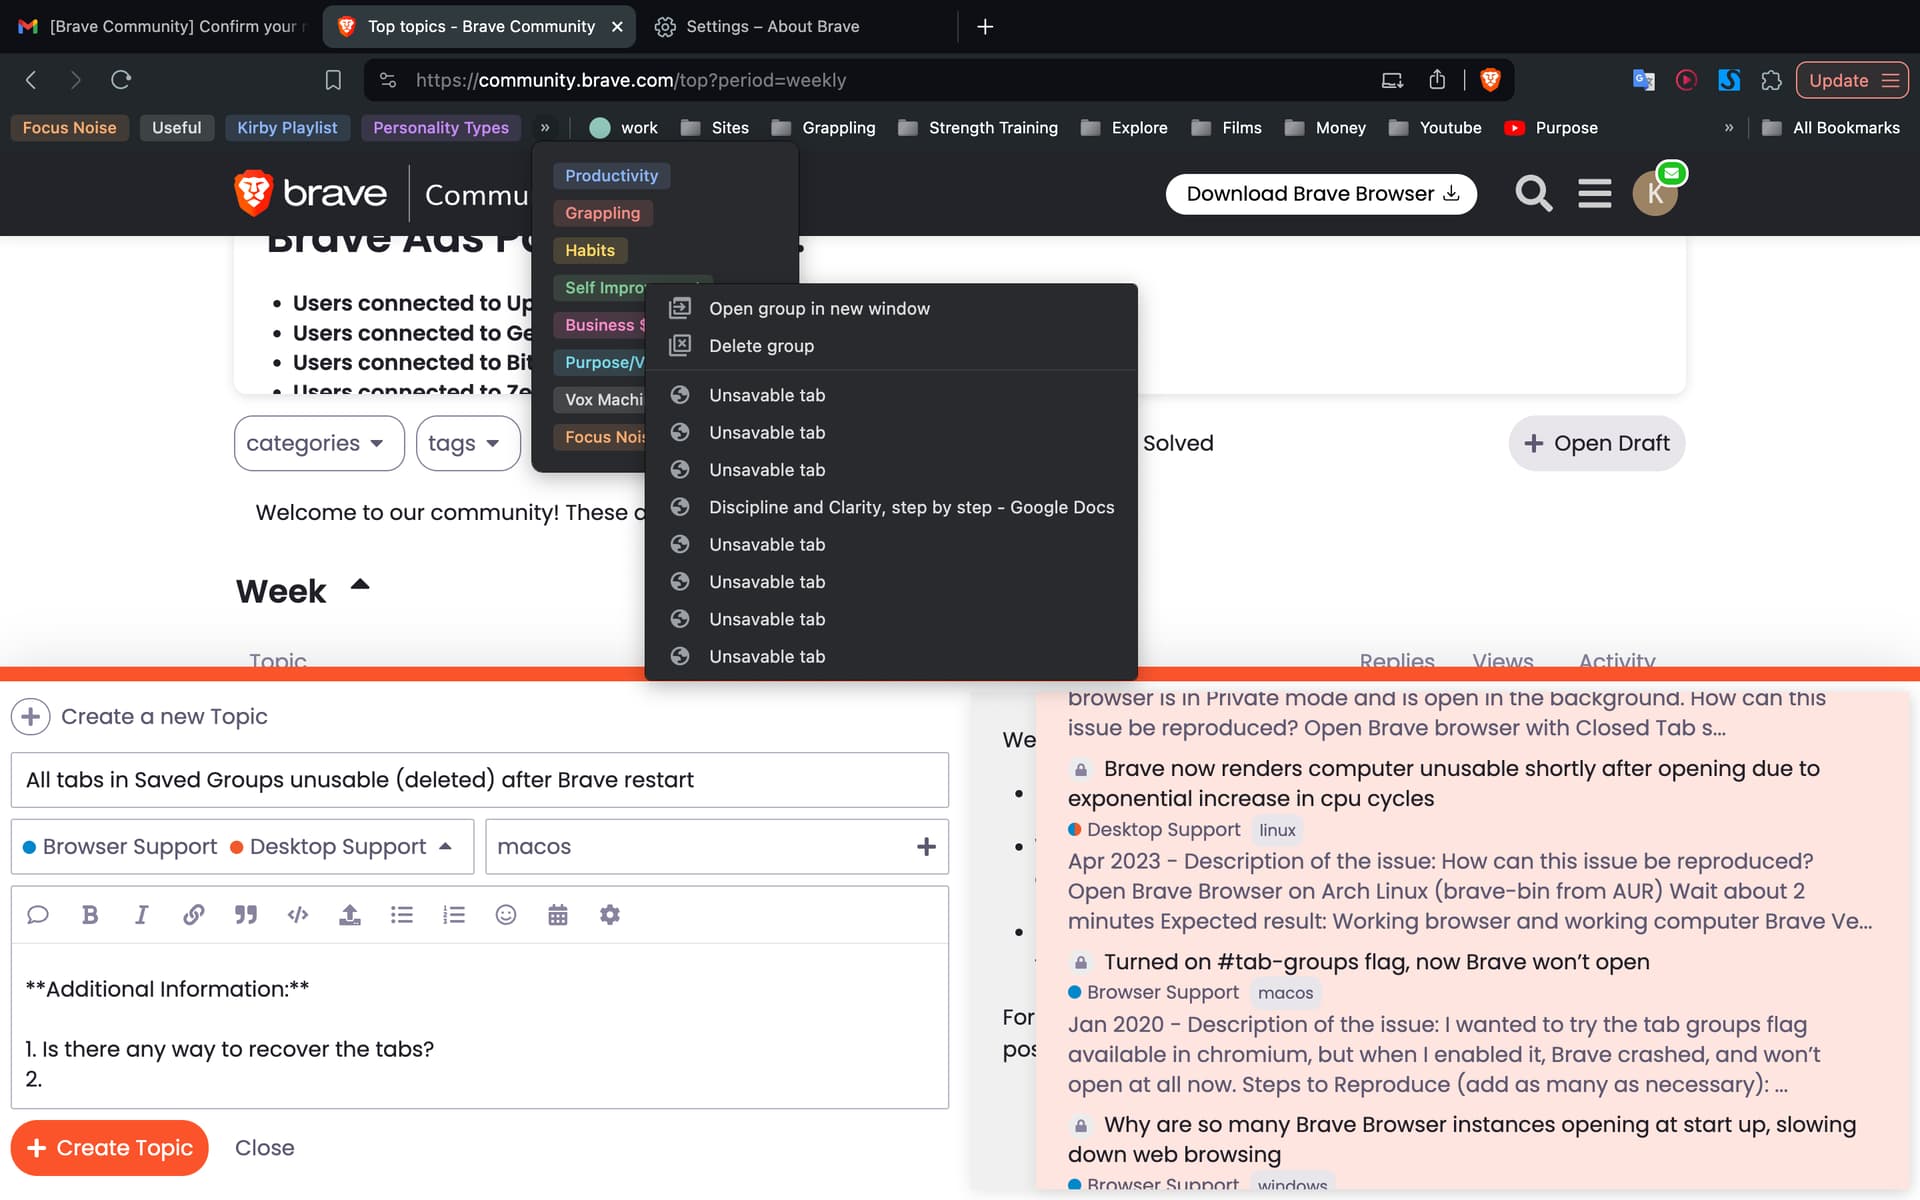Click the Brave Shields lion icon in address bar

tap(1490, 80)
